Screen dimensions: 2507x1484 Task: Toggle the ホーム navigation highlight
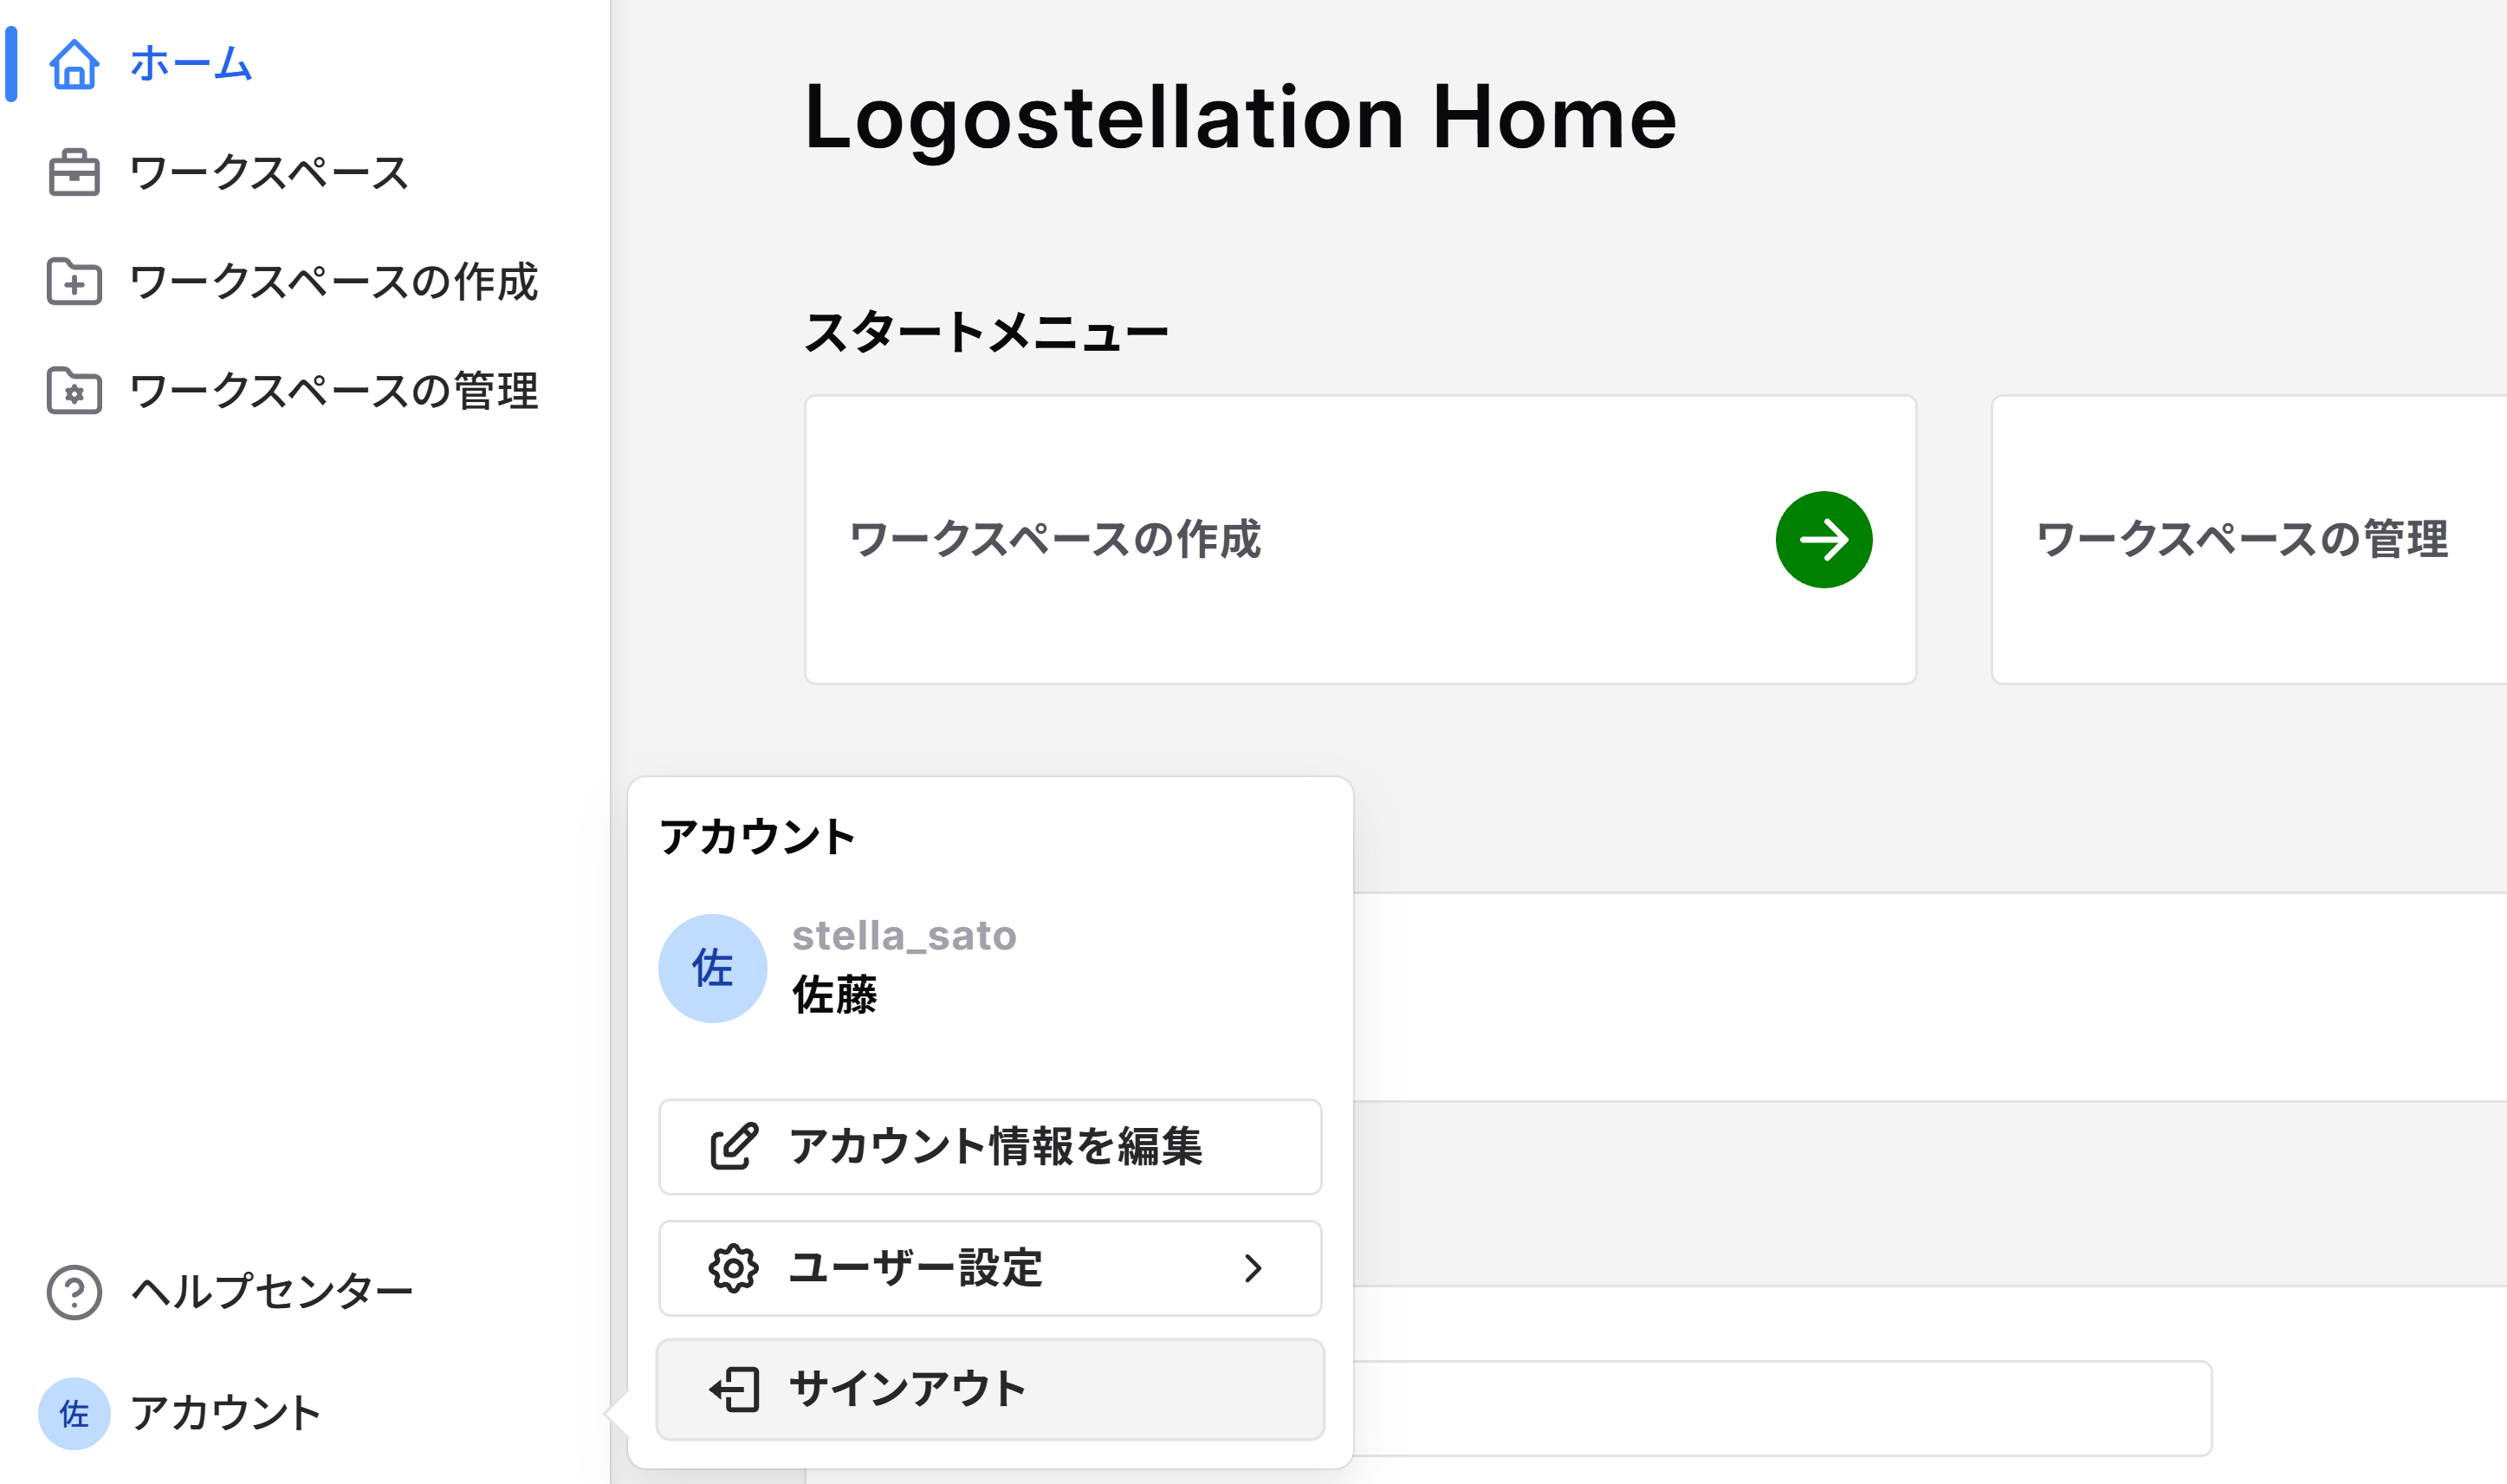tap(190, 66)
